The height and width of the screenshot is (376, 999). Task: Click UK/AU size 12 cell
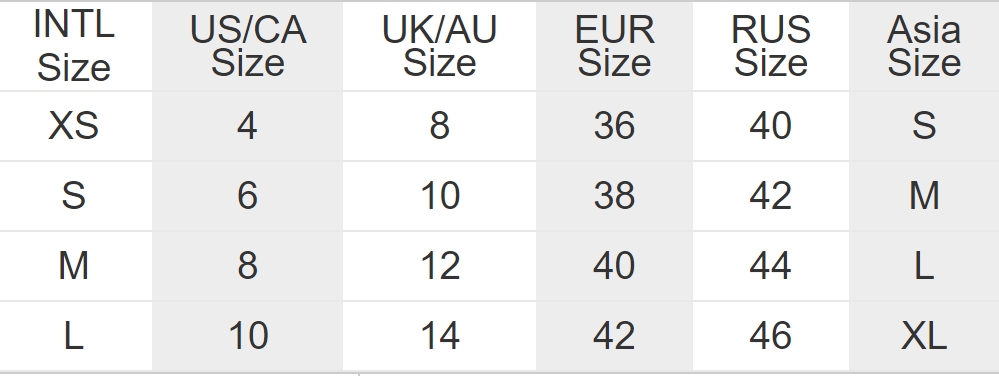(440, 266)
